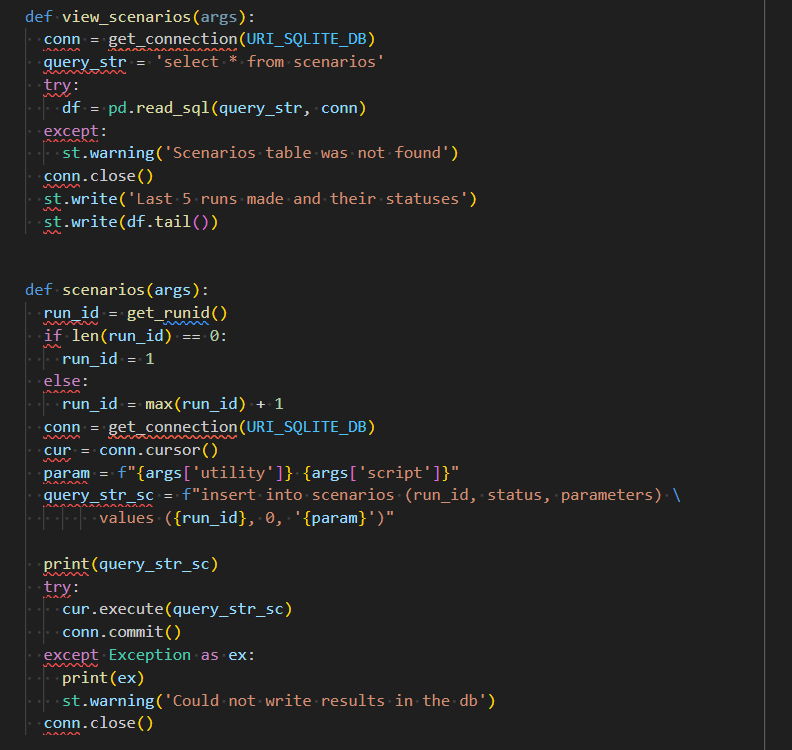Viewport: 792px width, 750px height.
Task: Click bare 'except:' keyword in view_scenarios
Action: pyautogui.click(x=71, y=131)
